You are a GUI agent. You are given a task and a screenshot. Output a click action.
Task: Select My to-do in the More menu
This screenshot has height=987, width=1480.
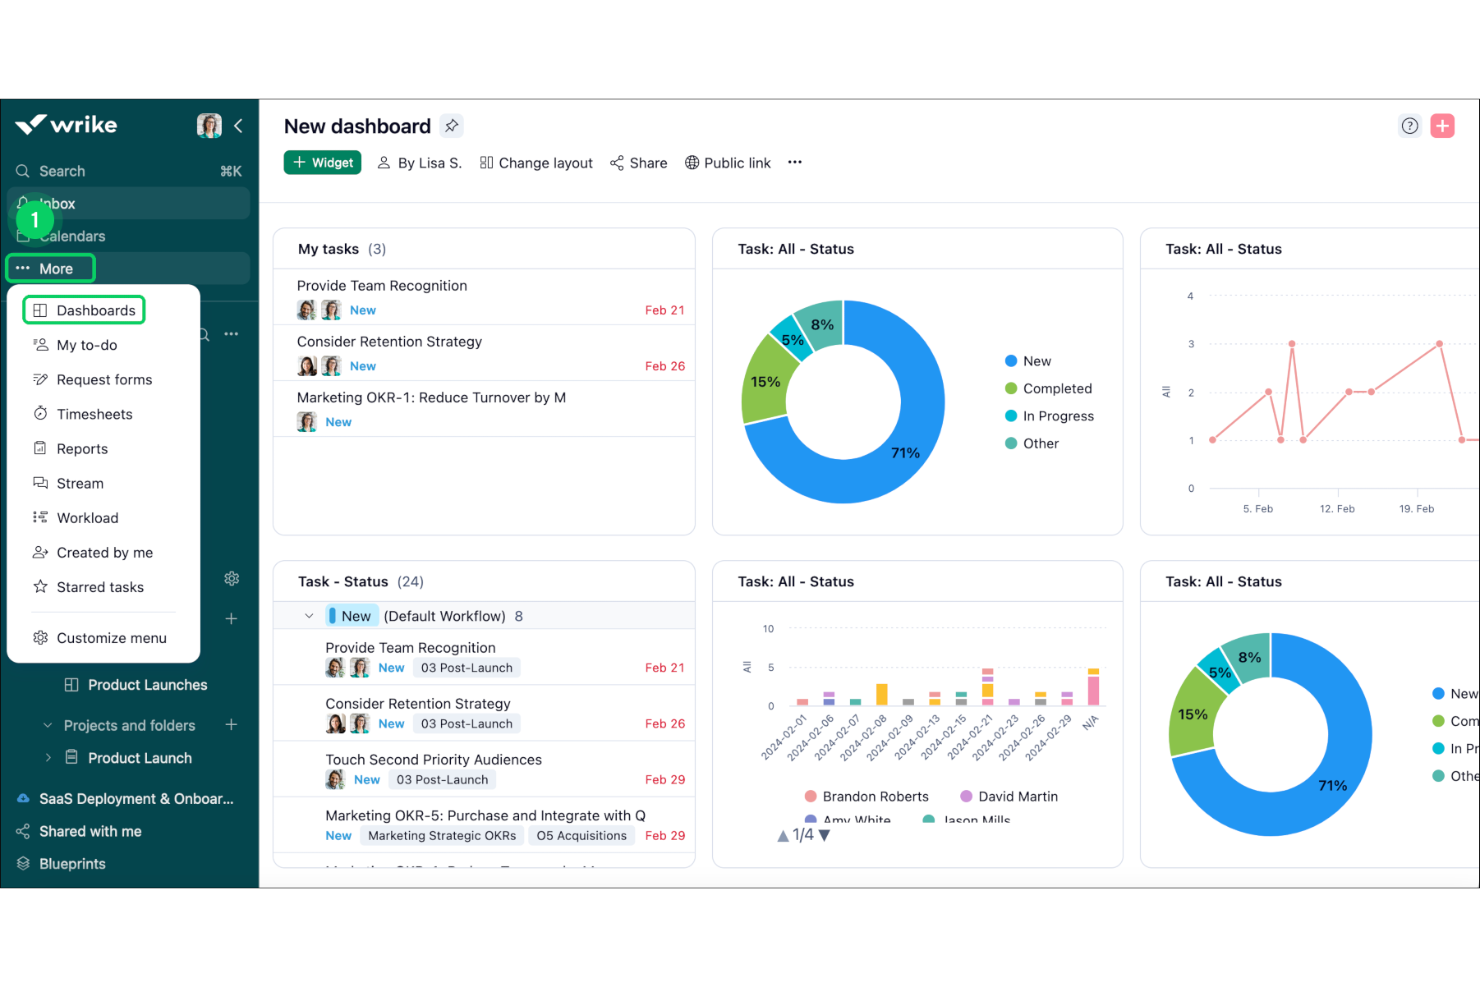[x=86, y=344]
